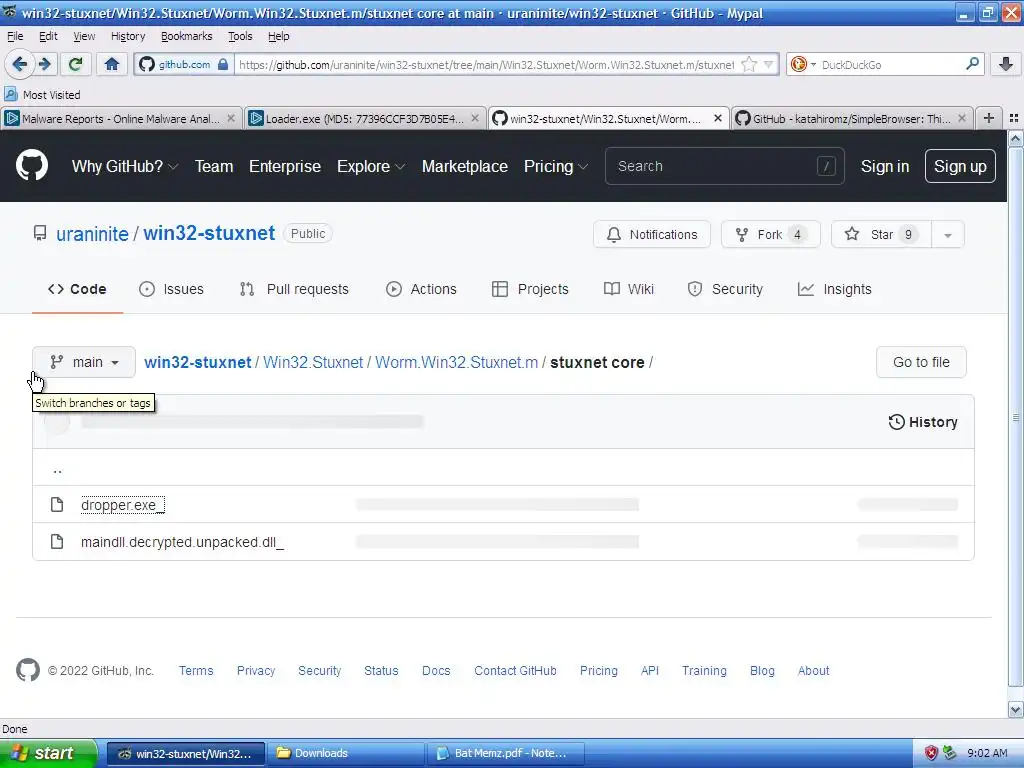
Task: Open the list all tabs grid icon
Action: click(x=1014, y=118)
